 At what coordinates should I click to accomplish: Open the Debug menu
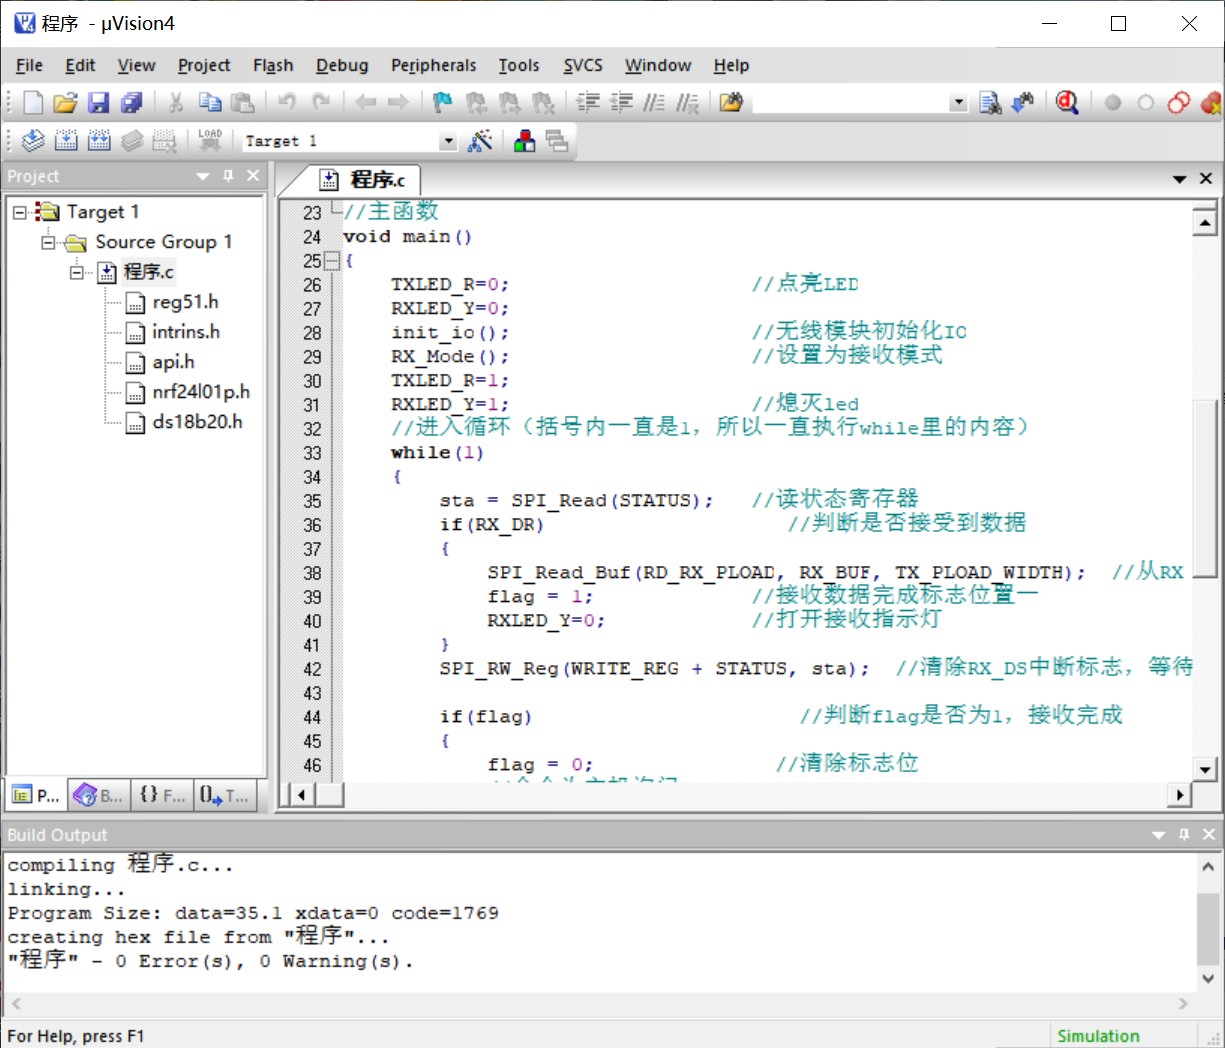tap(342, 65)
